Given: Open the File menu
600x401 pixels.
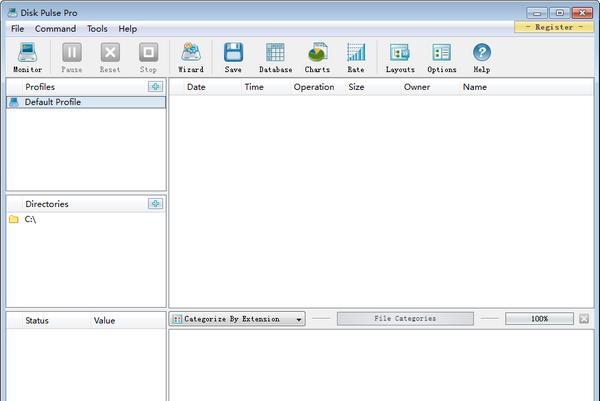Looking at the screenshot, I should 17,29.
